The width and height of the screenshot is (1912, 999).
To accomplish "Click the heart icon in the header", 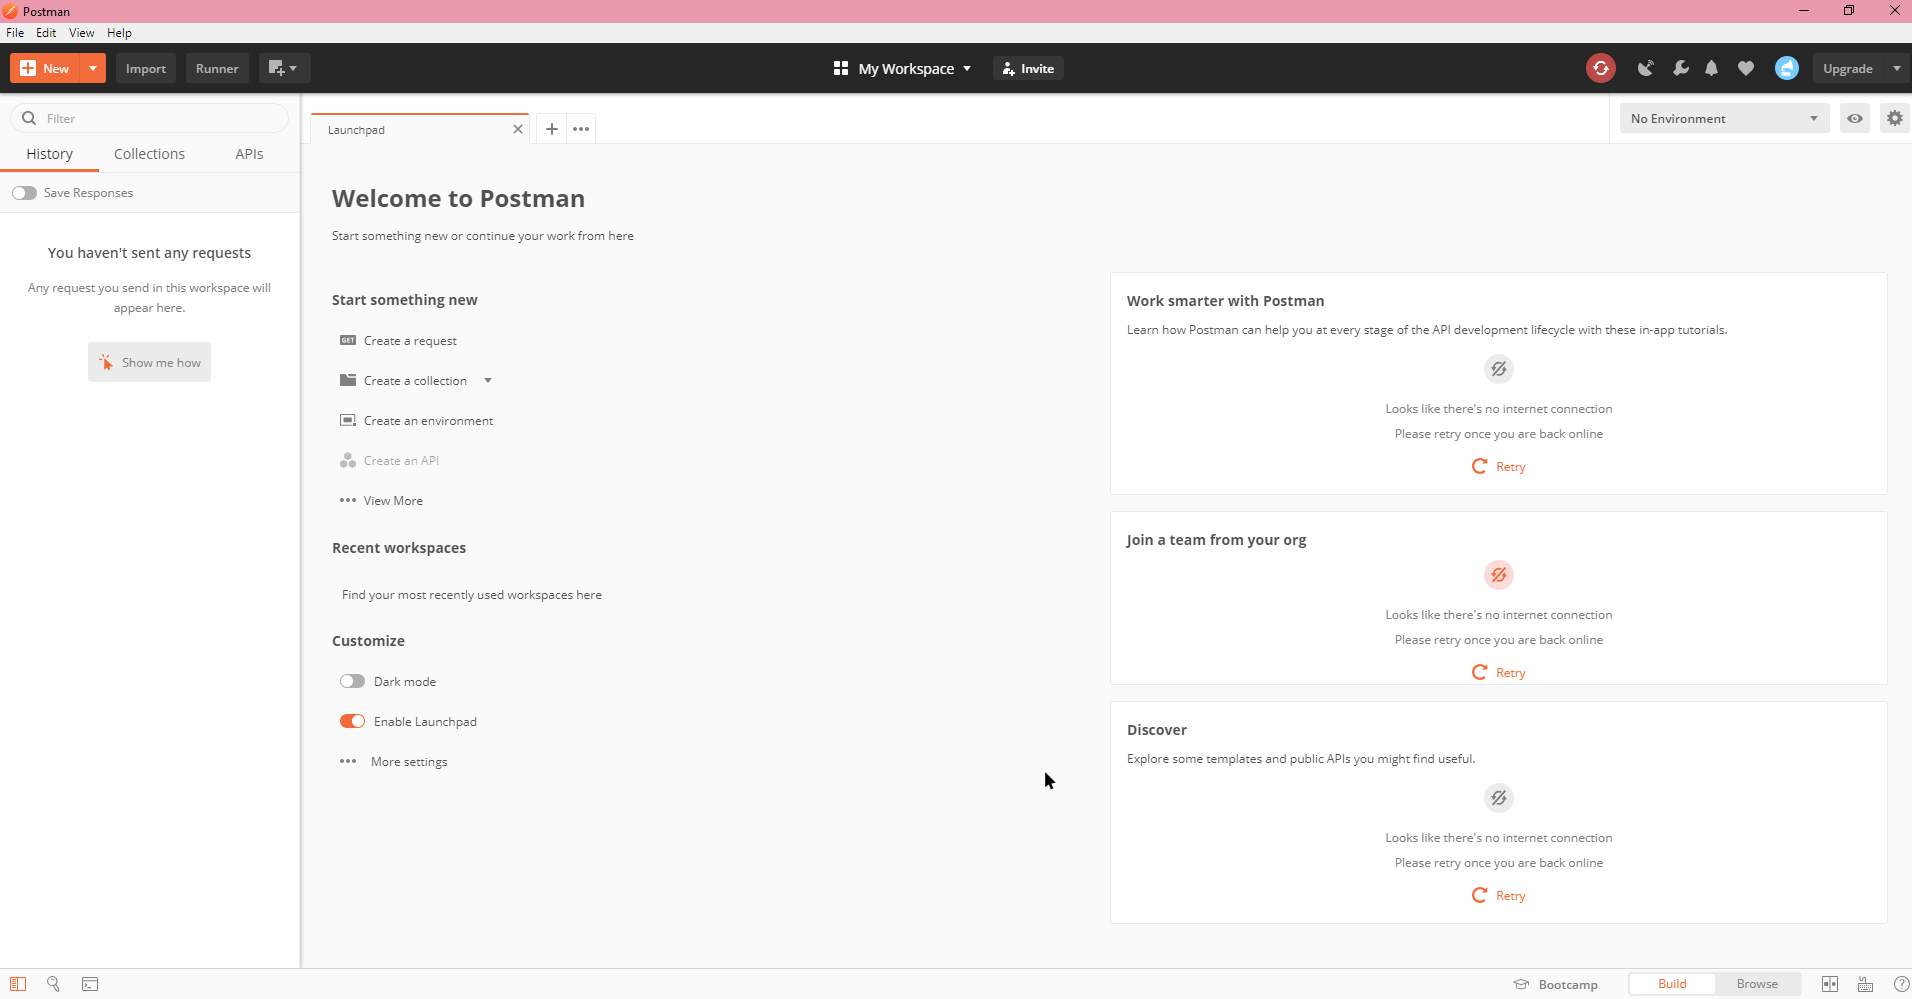I will point(1746,67).
